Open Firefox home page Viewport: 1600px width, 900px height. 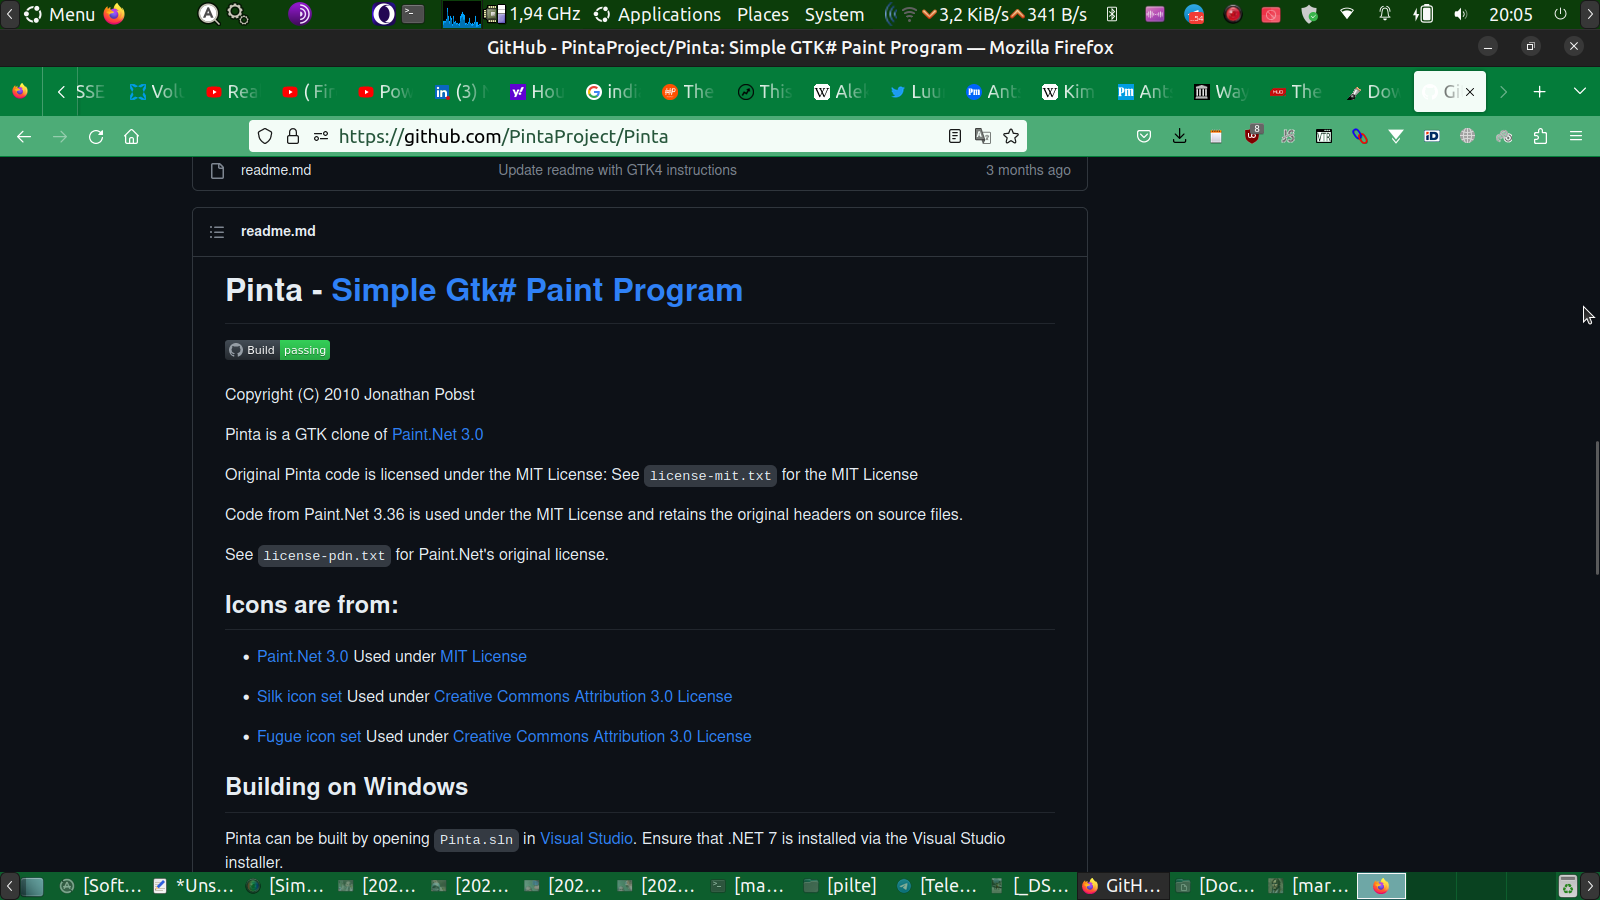(x=131, y=137)
